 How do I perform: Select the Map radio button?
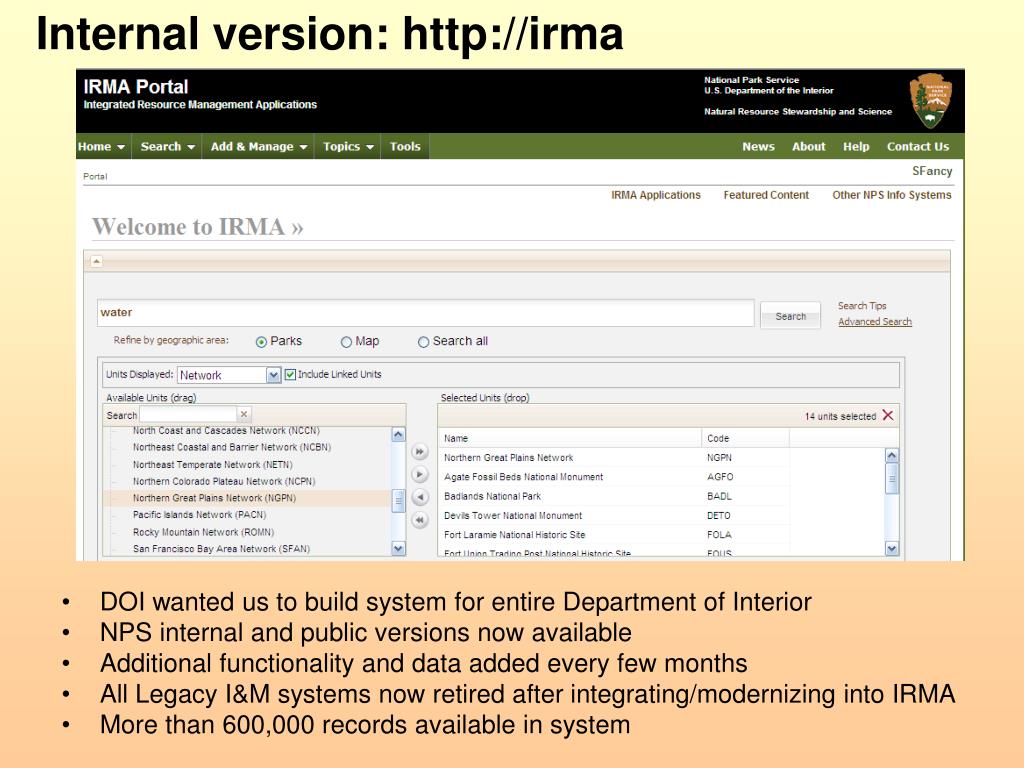coord(346,342)
